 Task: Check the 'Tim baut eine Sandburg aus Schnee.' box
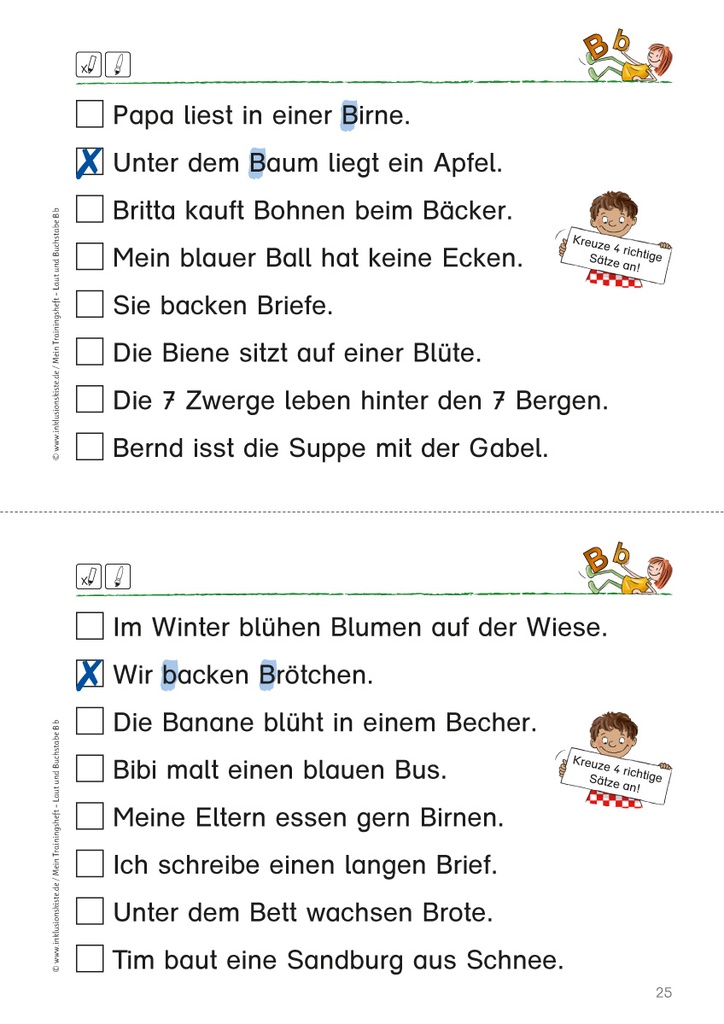(90, 960)
